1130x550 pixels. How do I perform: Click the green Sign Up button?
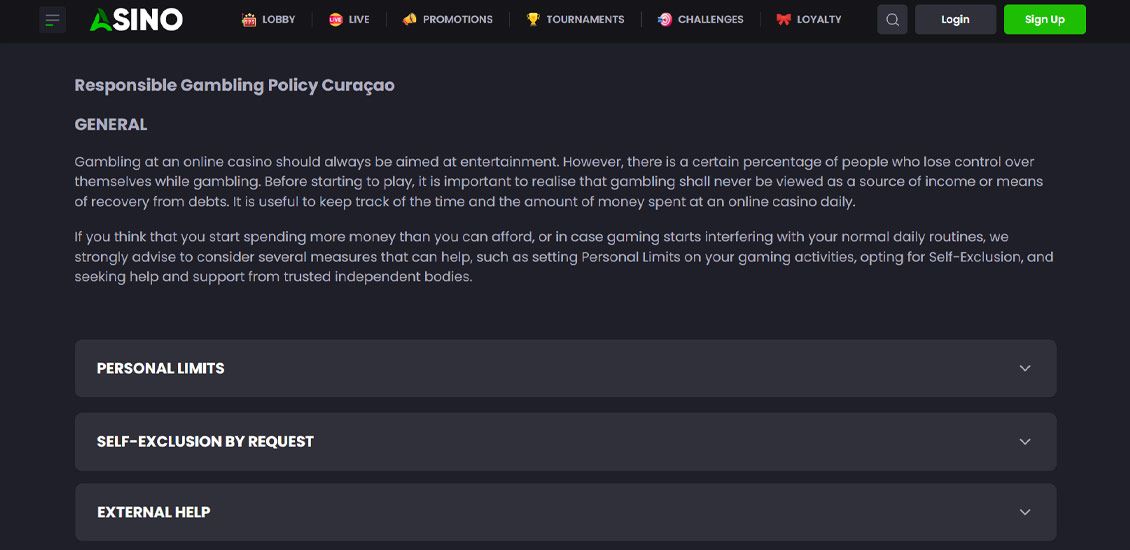pos(1044,19)
